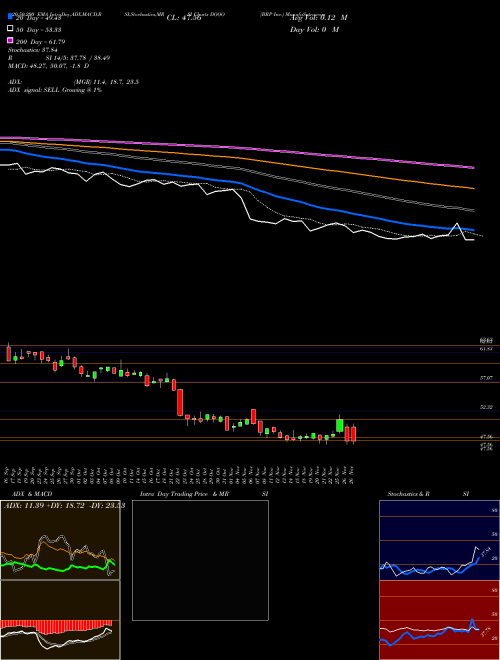Select the '20 Day = 49.43' legend text
Viewport: 500px width, 660px height.
pyautogui.click(x=39, y=18)
